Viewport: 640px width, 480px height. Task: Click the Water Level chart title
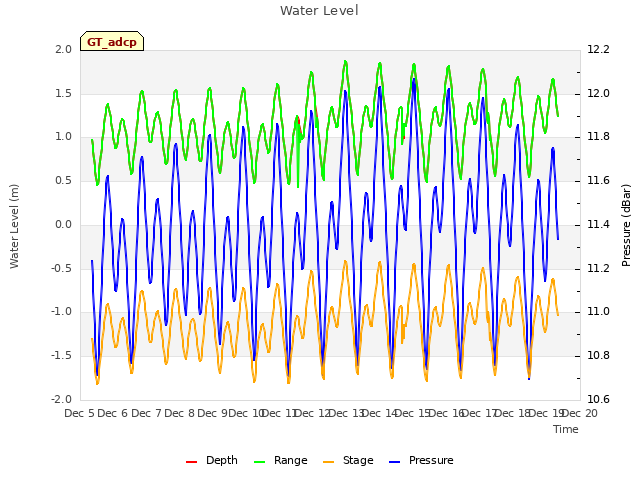click(x=319, y=11)
